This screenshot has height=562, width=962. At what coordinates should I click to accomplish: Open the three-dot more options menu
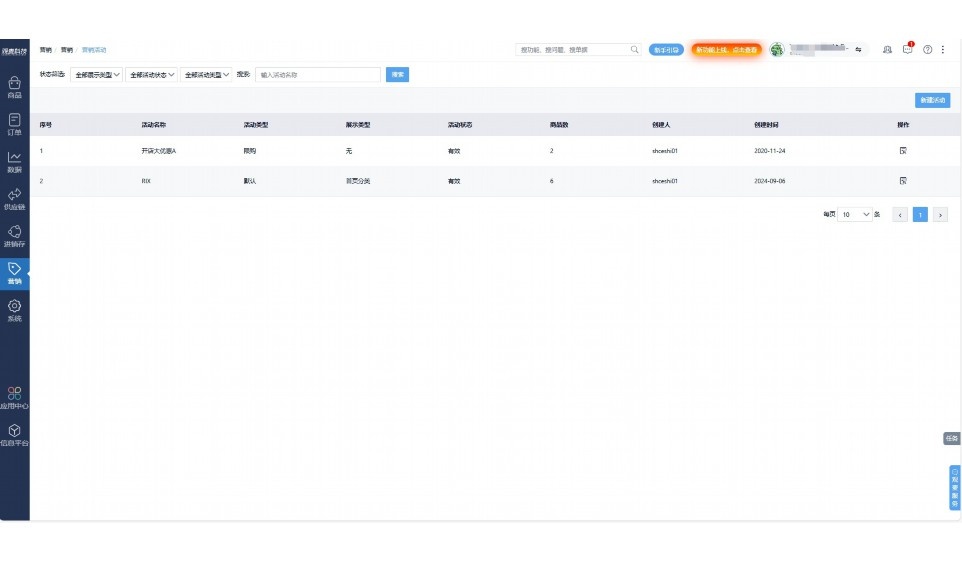(942, 49)
